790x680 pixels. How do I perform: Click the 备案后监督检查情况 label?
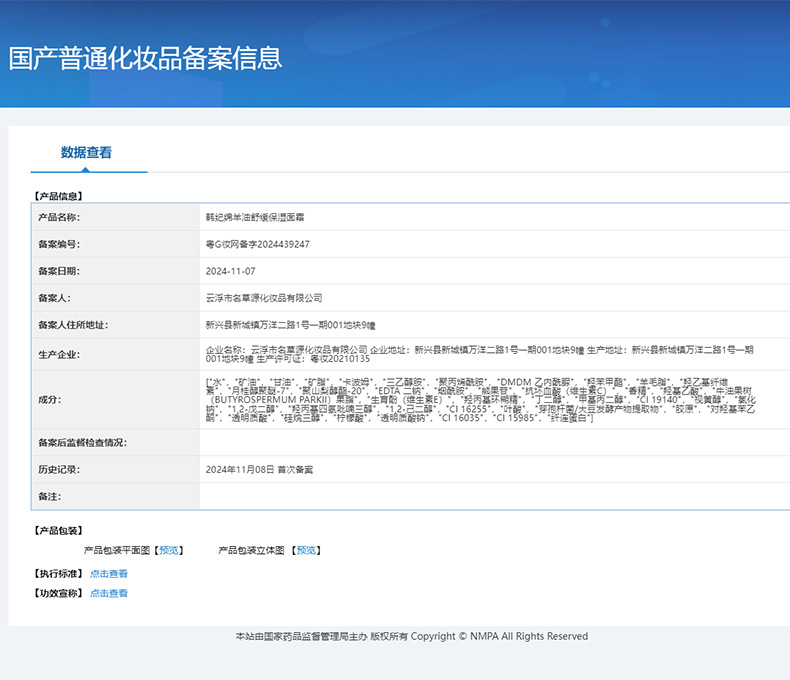pos(83,443)
